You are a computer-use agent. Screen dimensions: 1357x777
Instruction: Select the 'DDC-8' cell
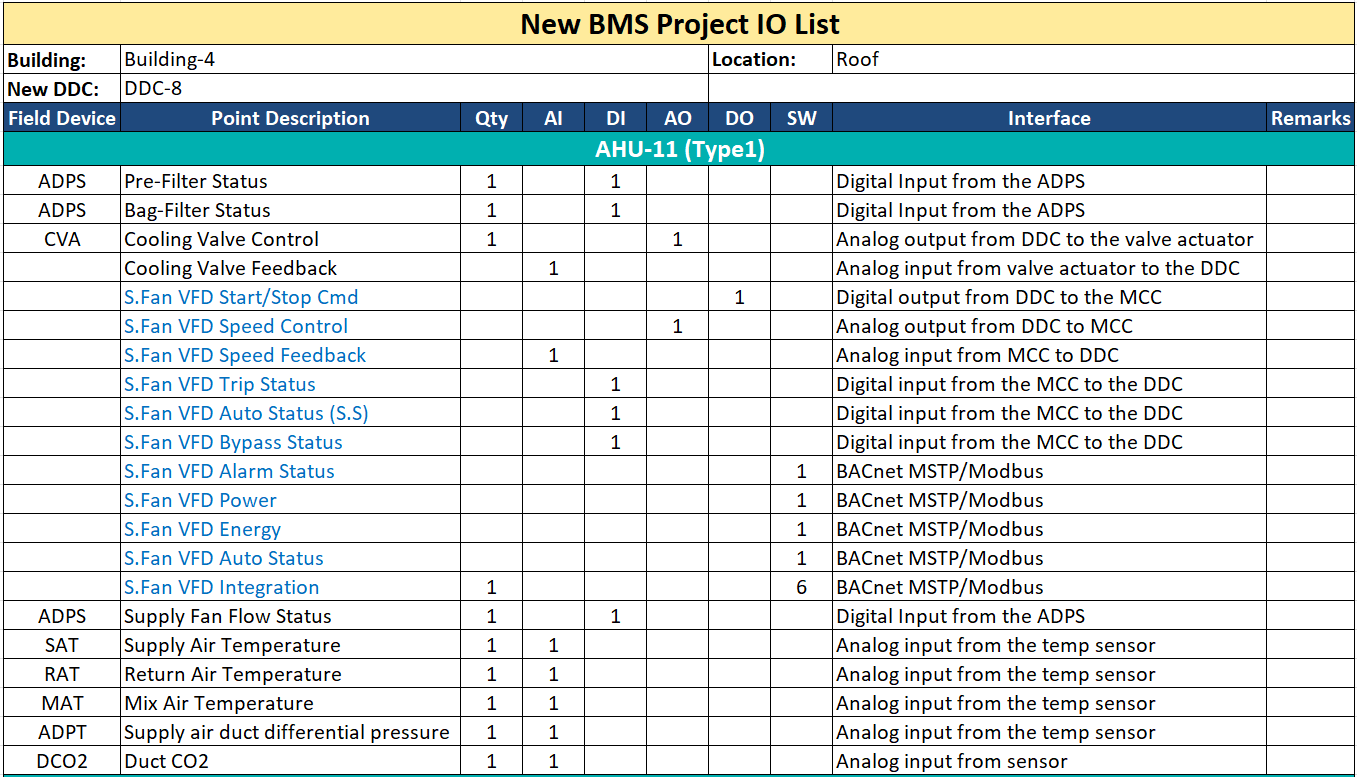tap(414, 88)
